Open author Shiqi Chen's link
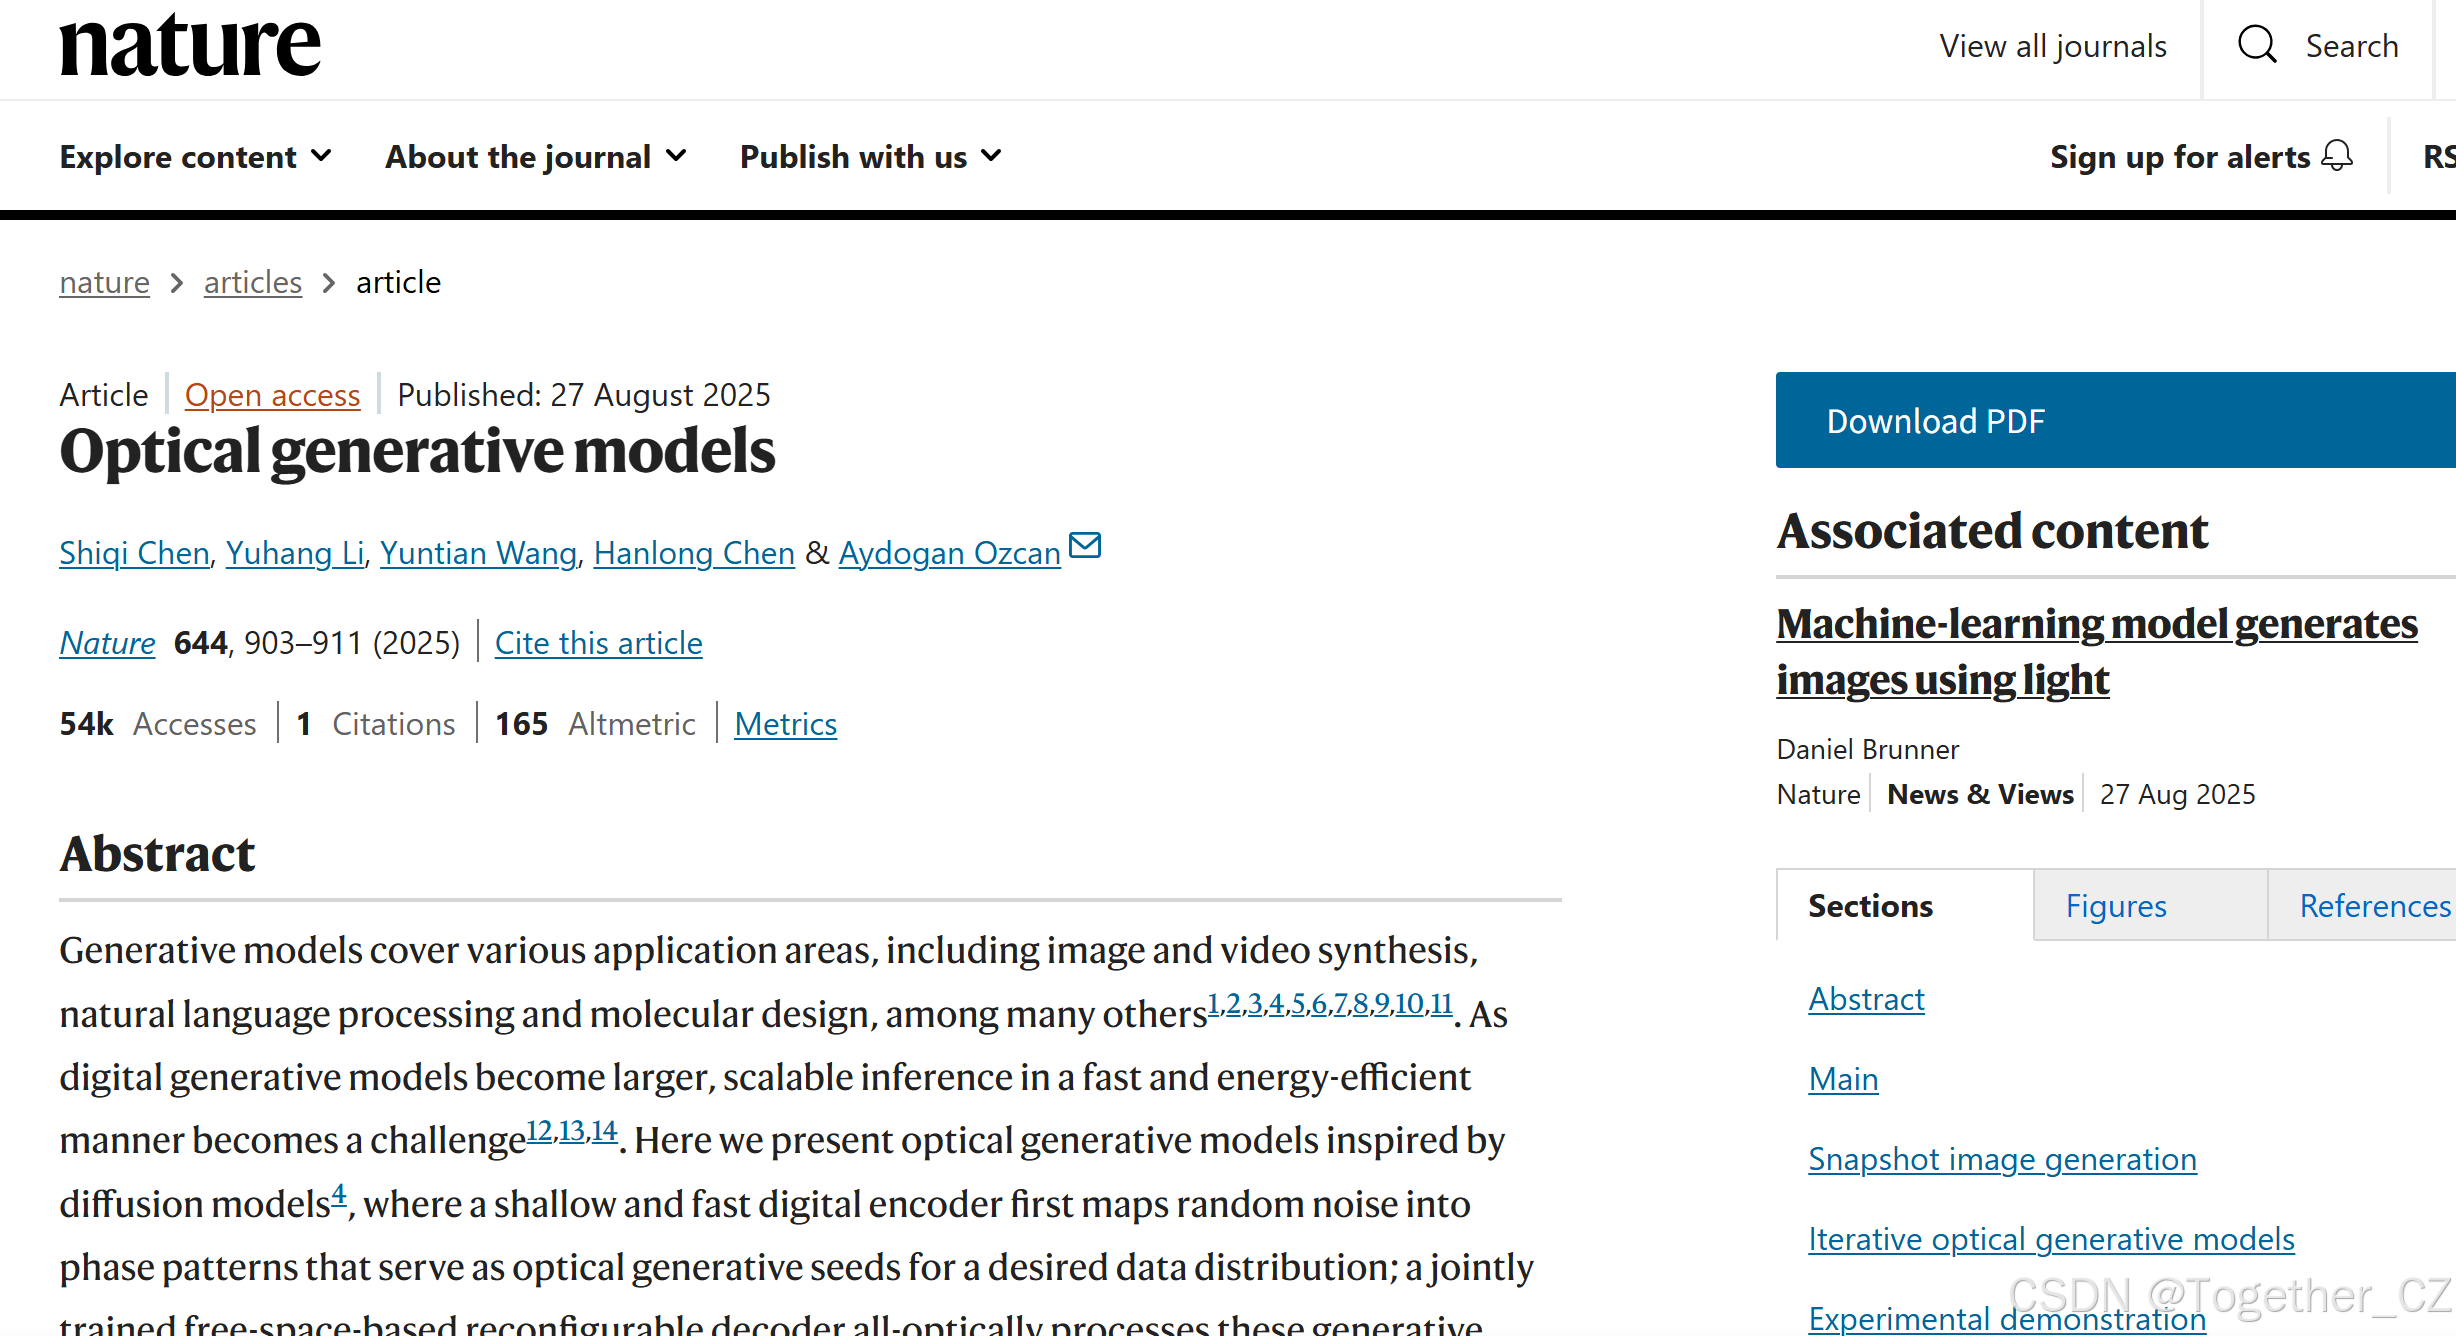The width and height of the screenshot is (2456, 1336). [x=134, y=553]
